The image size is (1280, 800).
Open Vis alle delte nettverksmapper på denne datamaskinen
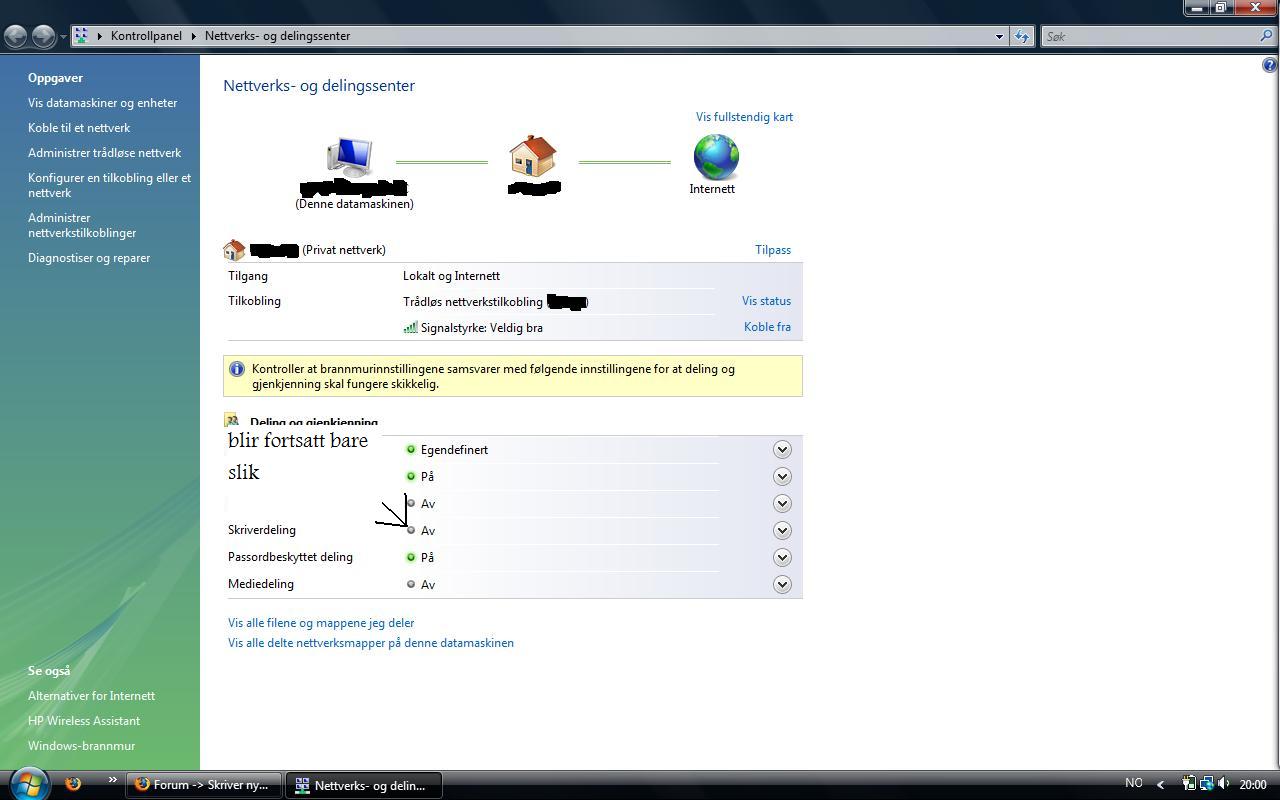tap(371, 643)
